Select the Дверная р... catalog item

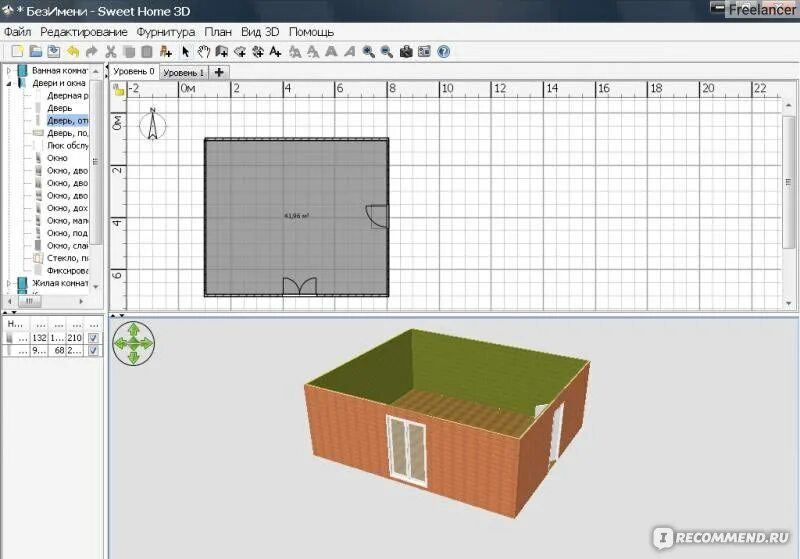67,95
